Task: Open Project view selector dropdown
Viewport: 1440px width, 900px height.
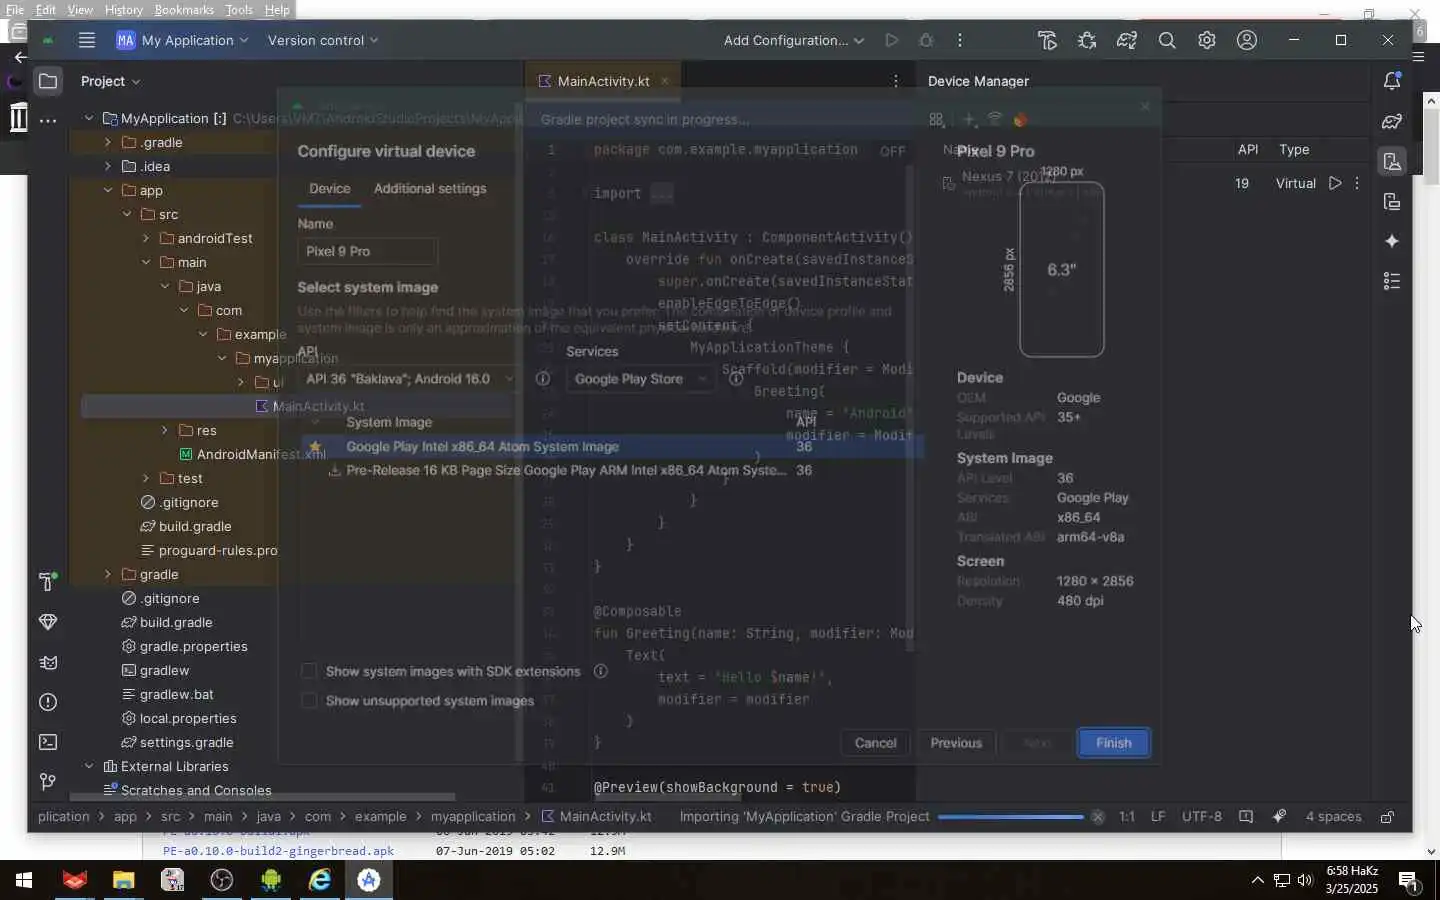Action: 110,81
